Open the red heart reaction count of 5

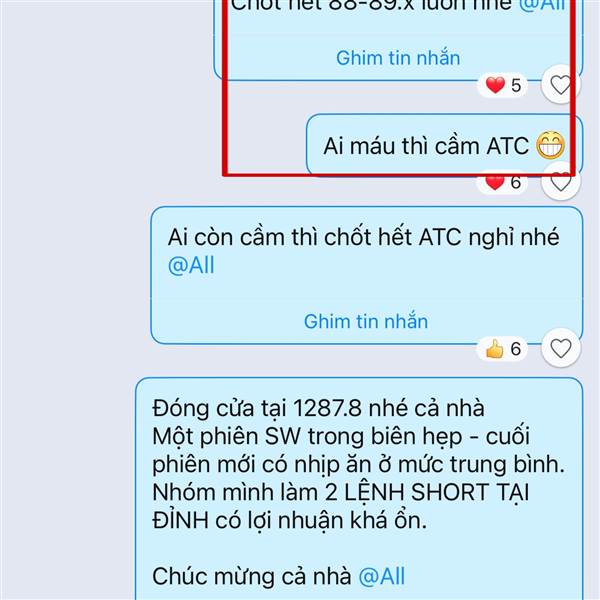[x=503, y=85]
